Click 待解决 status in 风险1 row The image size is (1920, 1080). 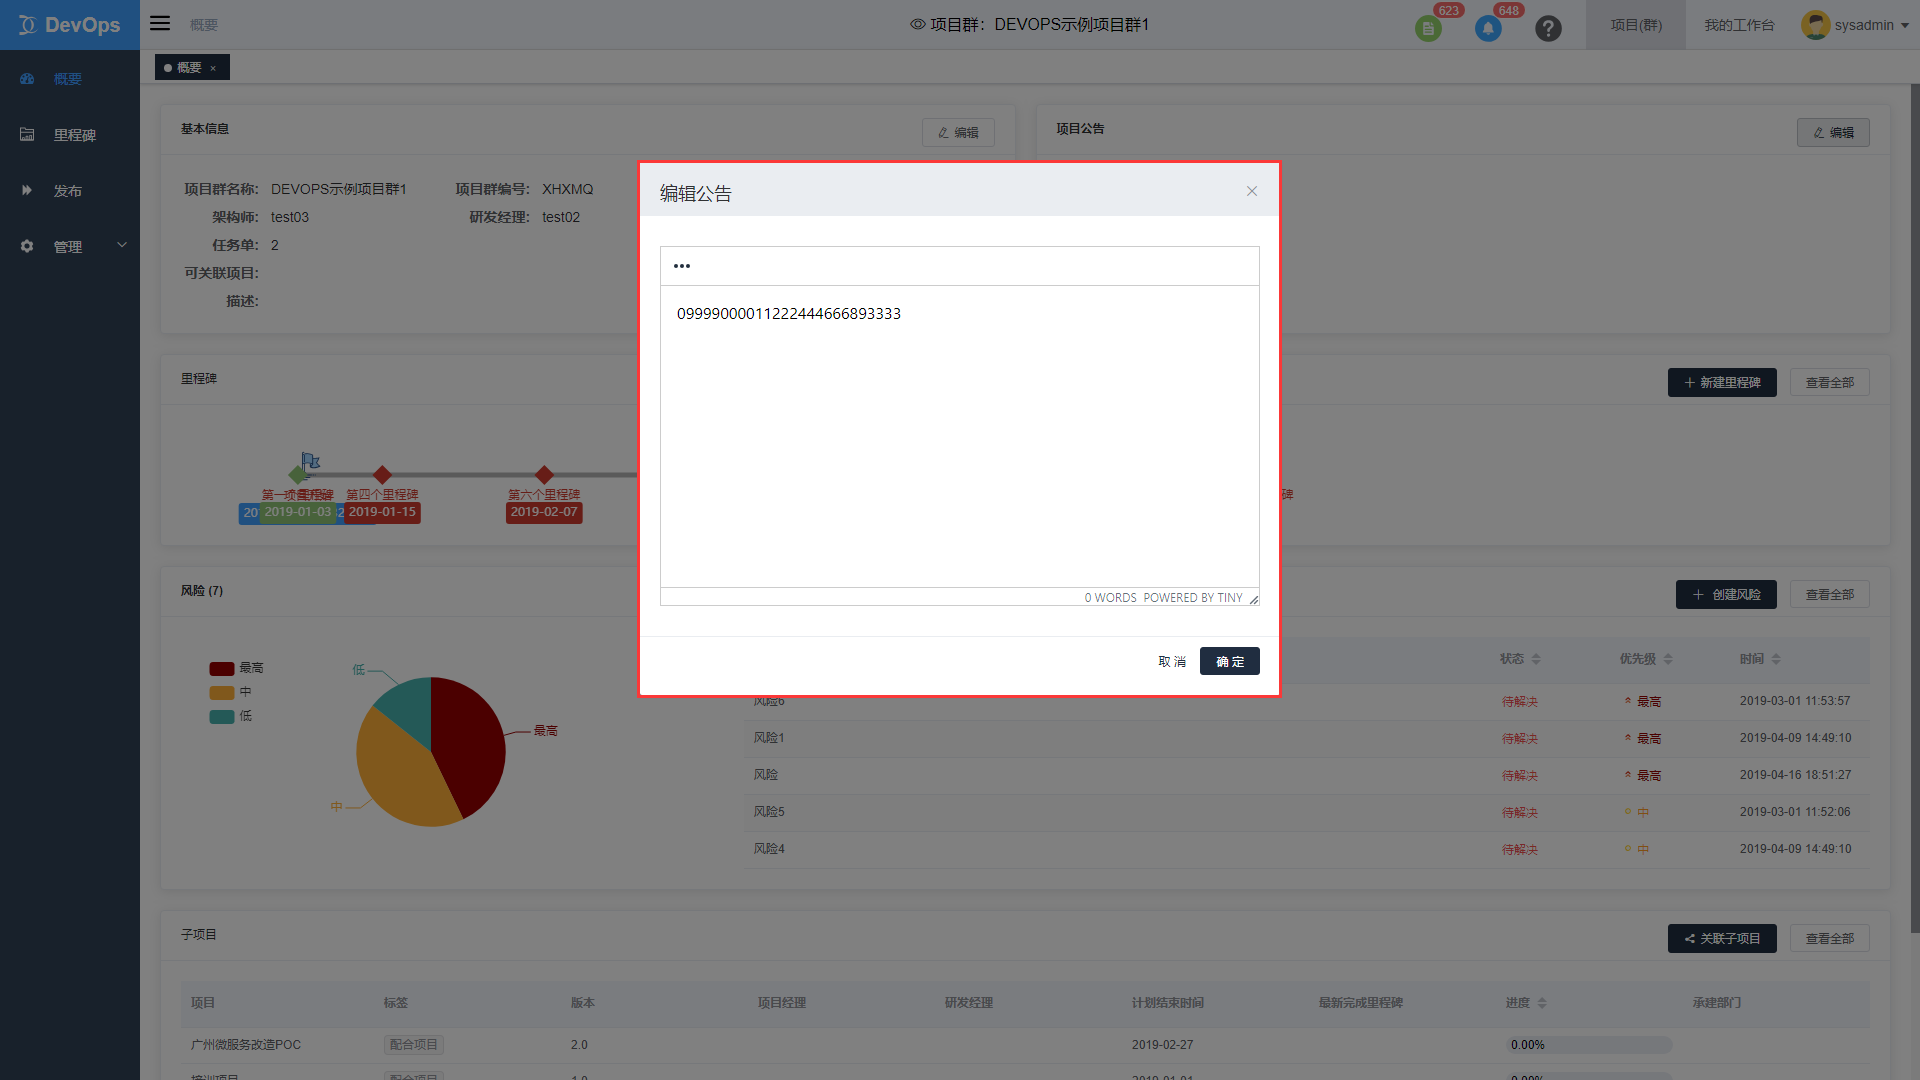click(x=1520, y=739)
